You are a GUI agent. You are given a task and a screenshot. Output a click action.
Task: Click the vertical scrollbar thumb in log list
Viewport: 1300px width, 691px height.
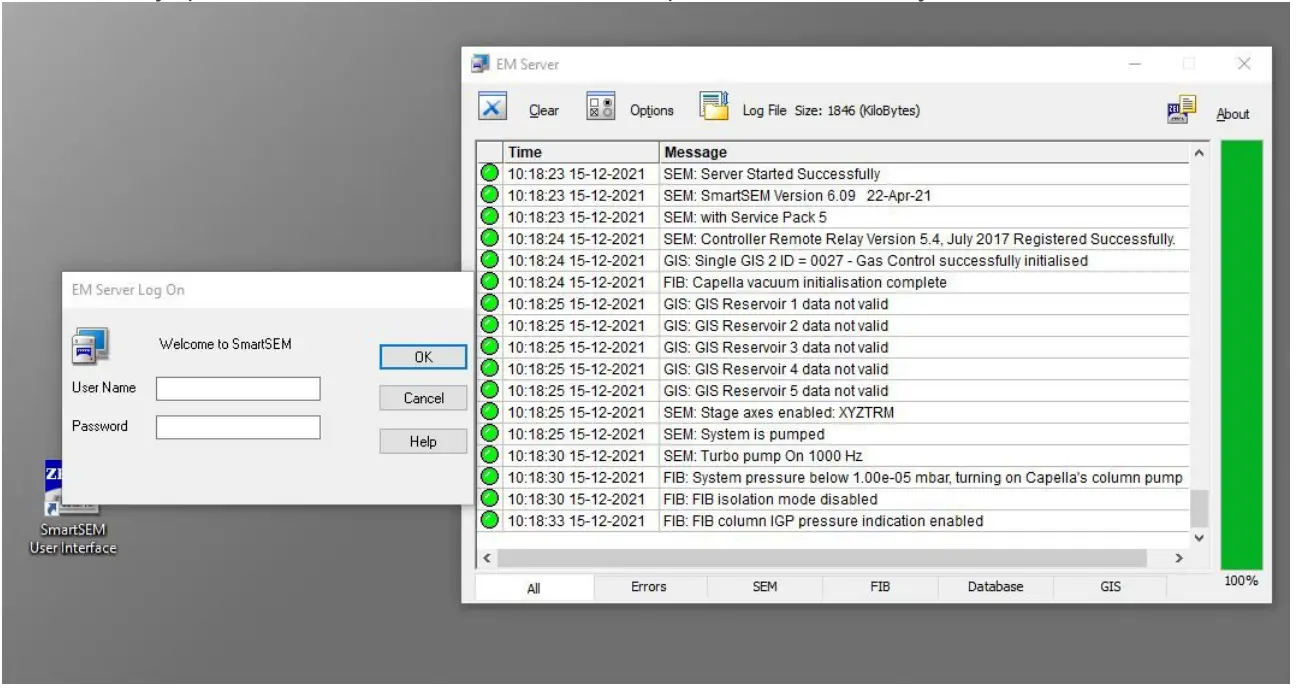point(1199,508)
